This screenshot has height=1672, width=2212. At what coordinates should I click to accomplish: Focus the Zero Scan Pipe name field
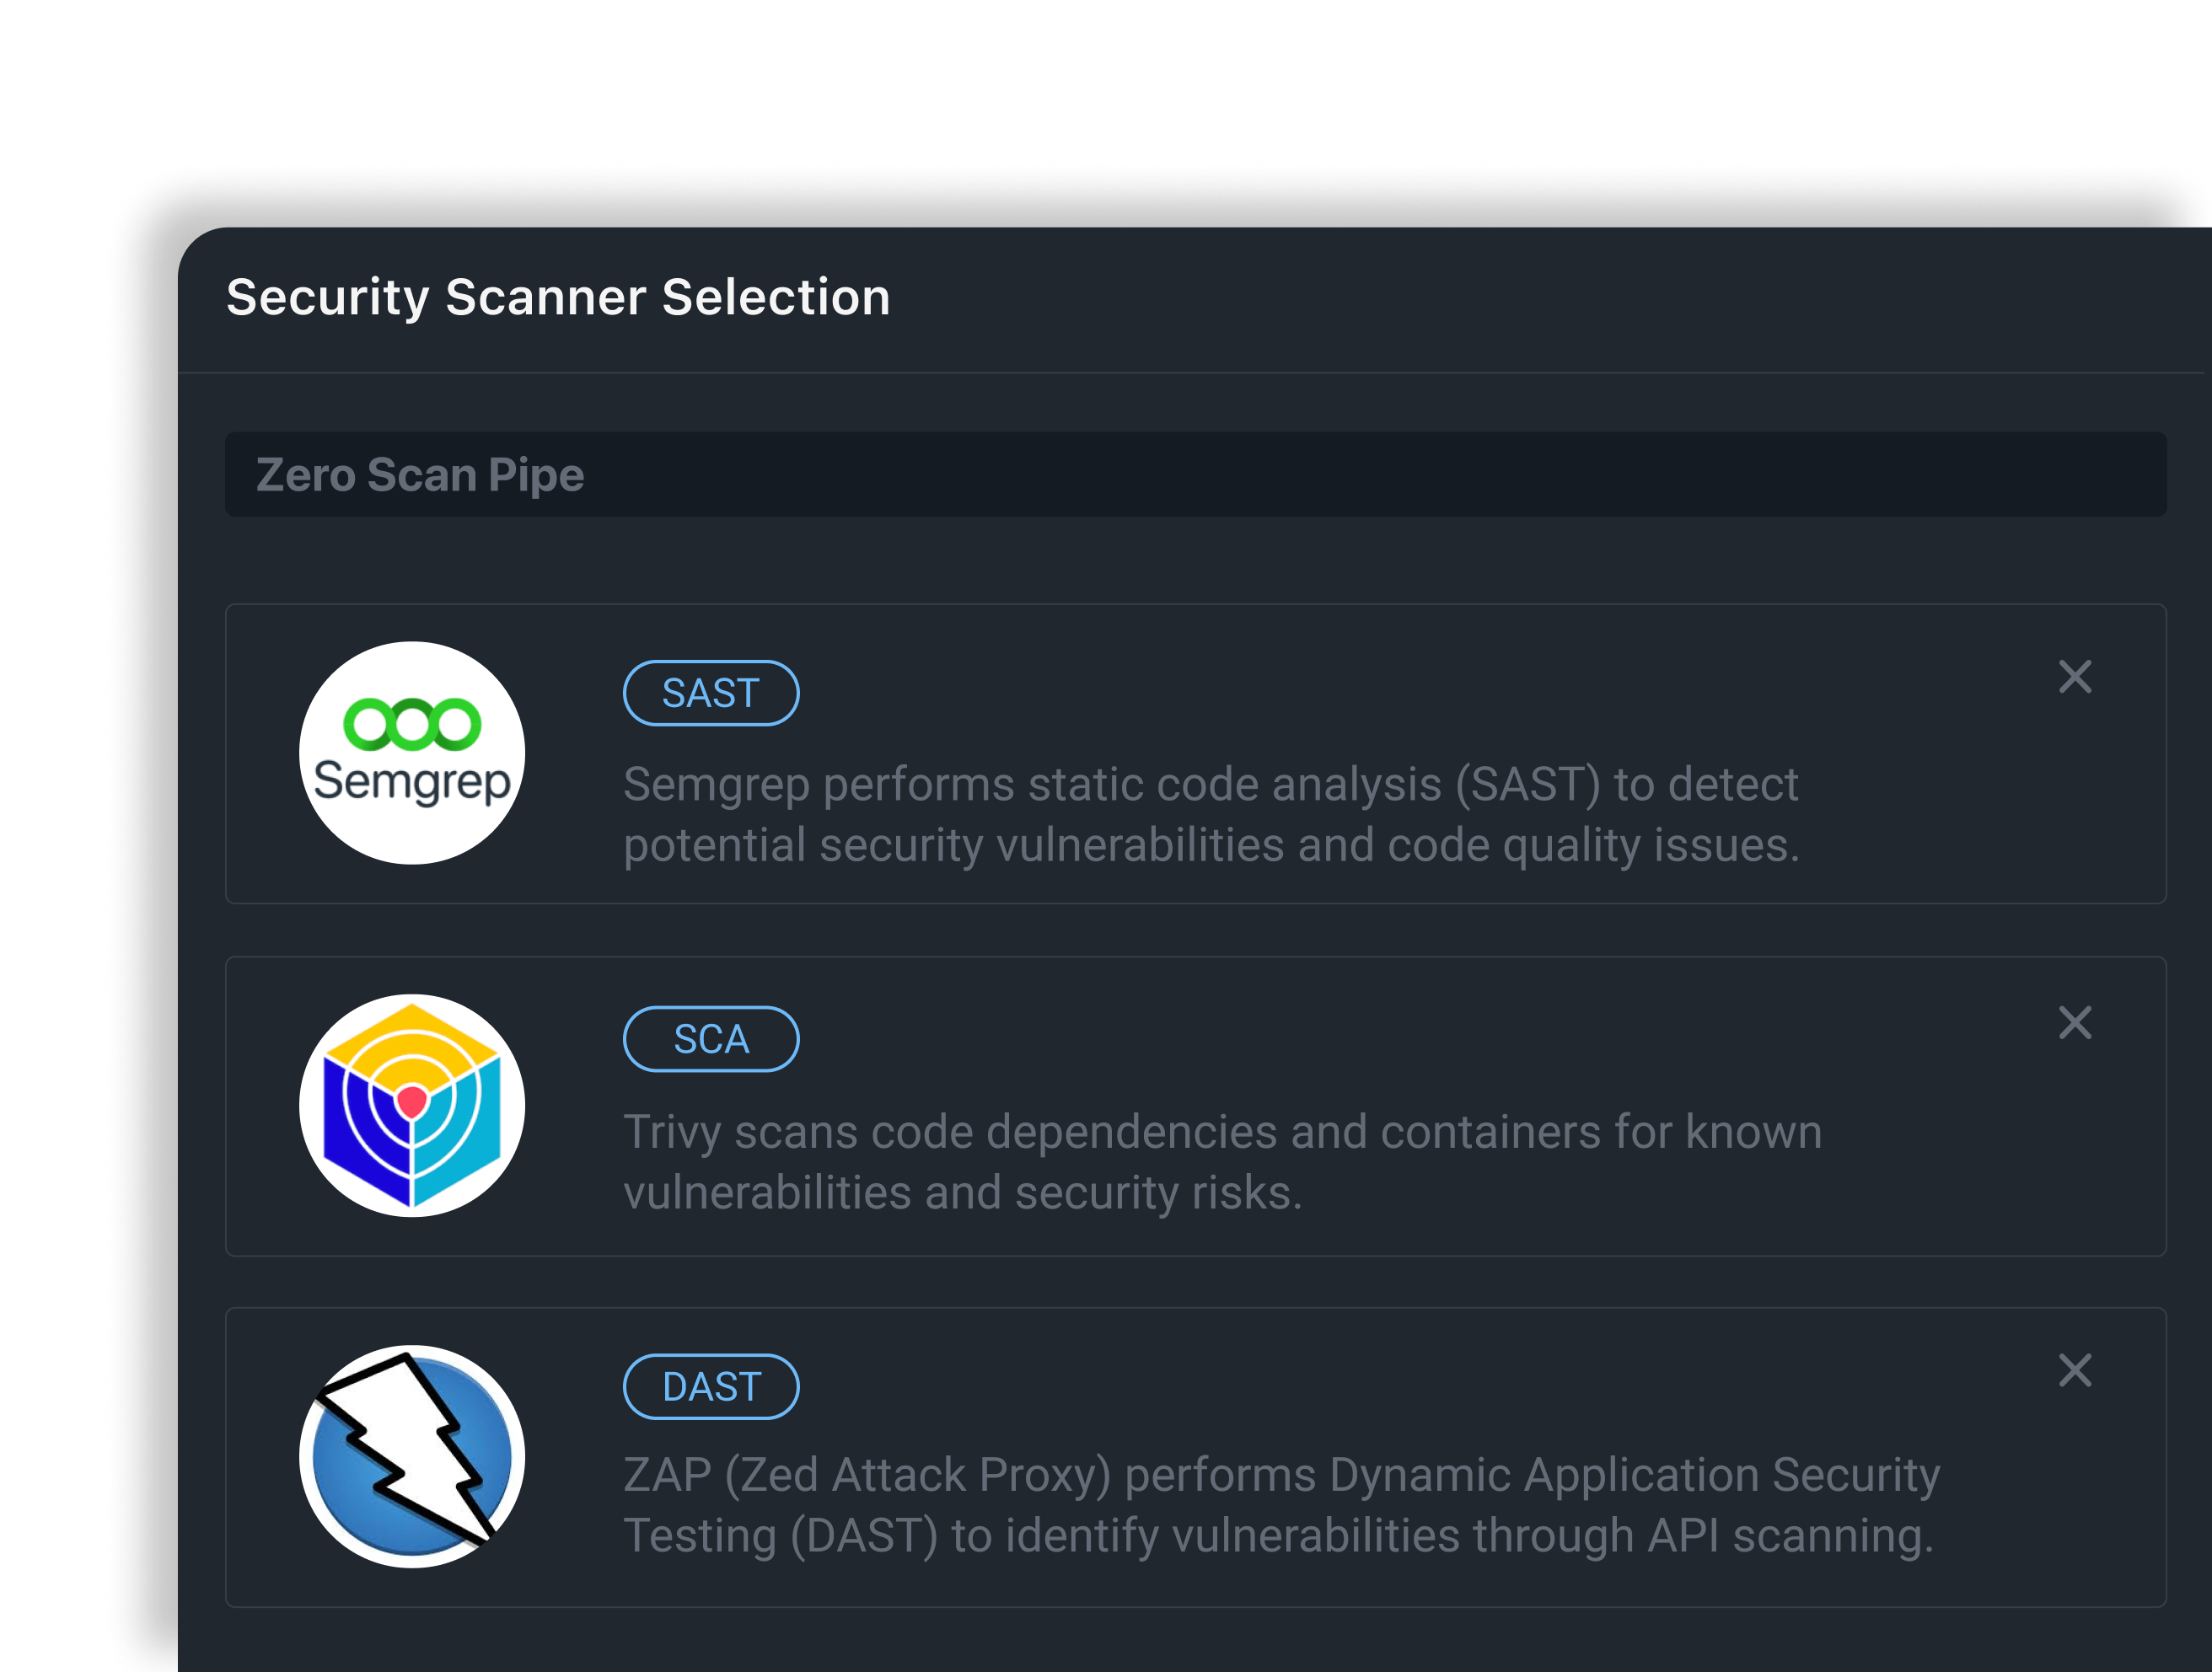(1195, 475)
